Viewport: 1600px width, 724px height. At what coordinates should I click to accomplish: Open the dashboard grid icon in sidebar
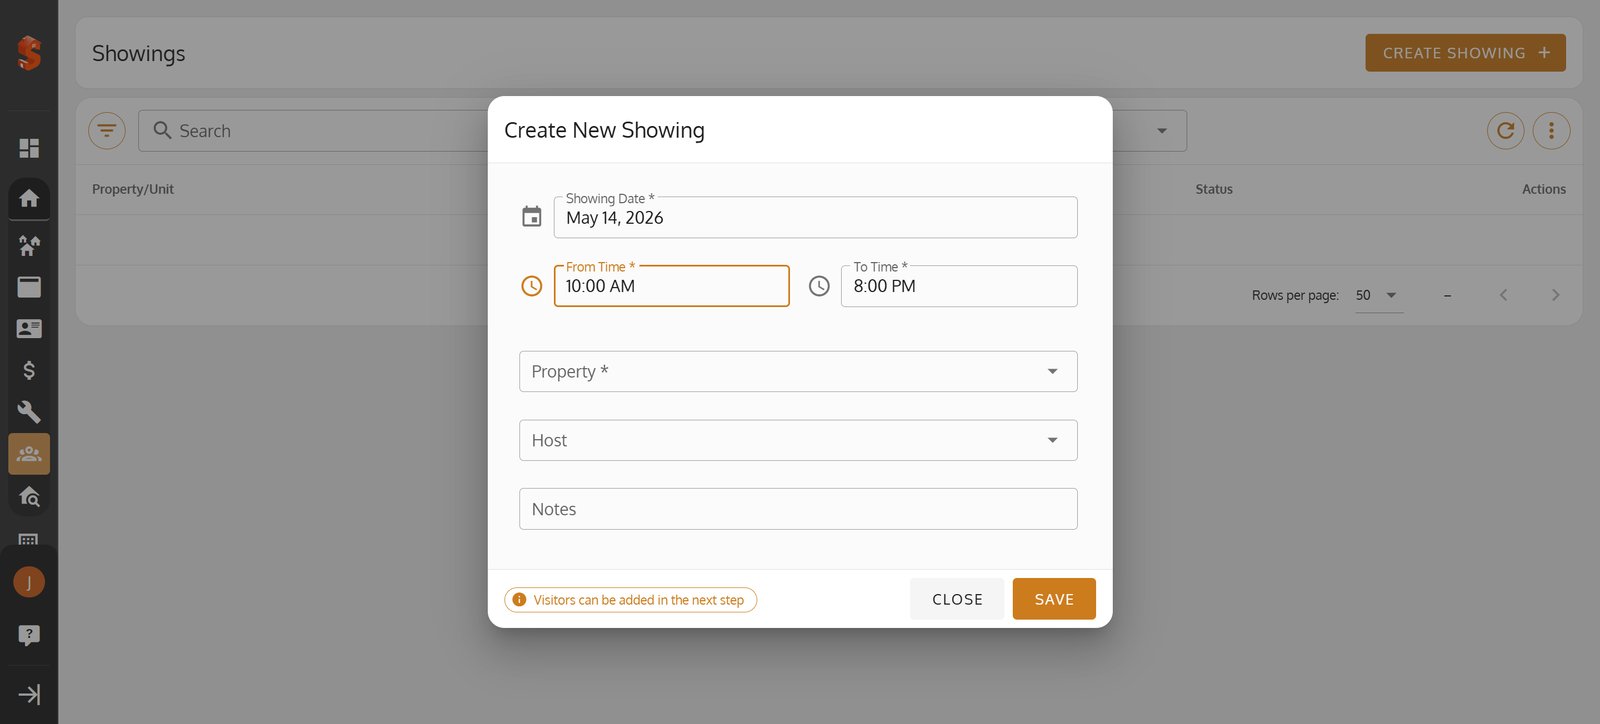tap(29, 148)
